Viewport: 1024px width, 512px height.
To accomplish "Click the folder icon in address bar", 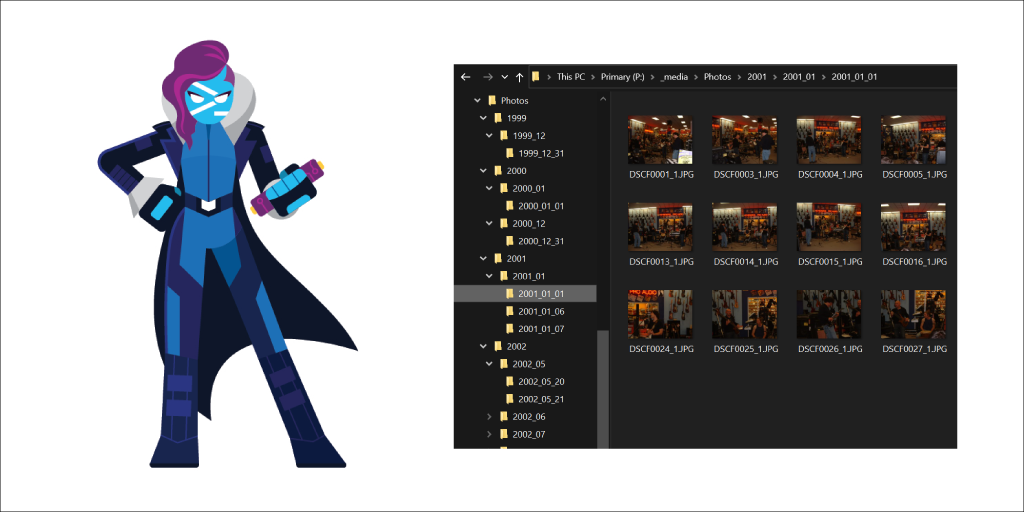I will [x=537, y=77].
